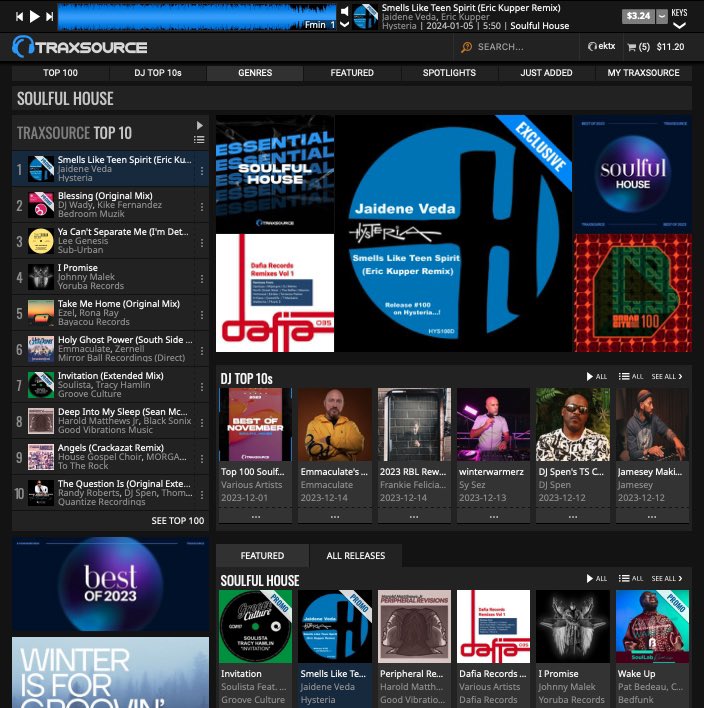Expand dots under Emmaculate's chart
Viewport: 704px width, 708px height.
335,517
